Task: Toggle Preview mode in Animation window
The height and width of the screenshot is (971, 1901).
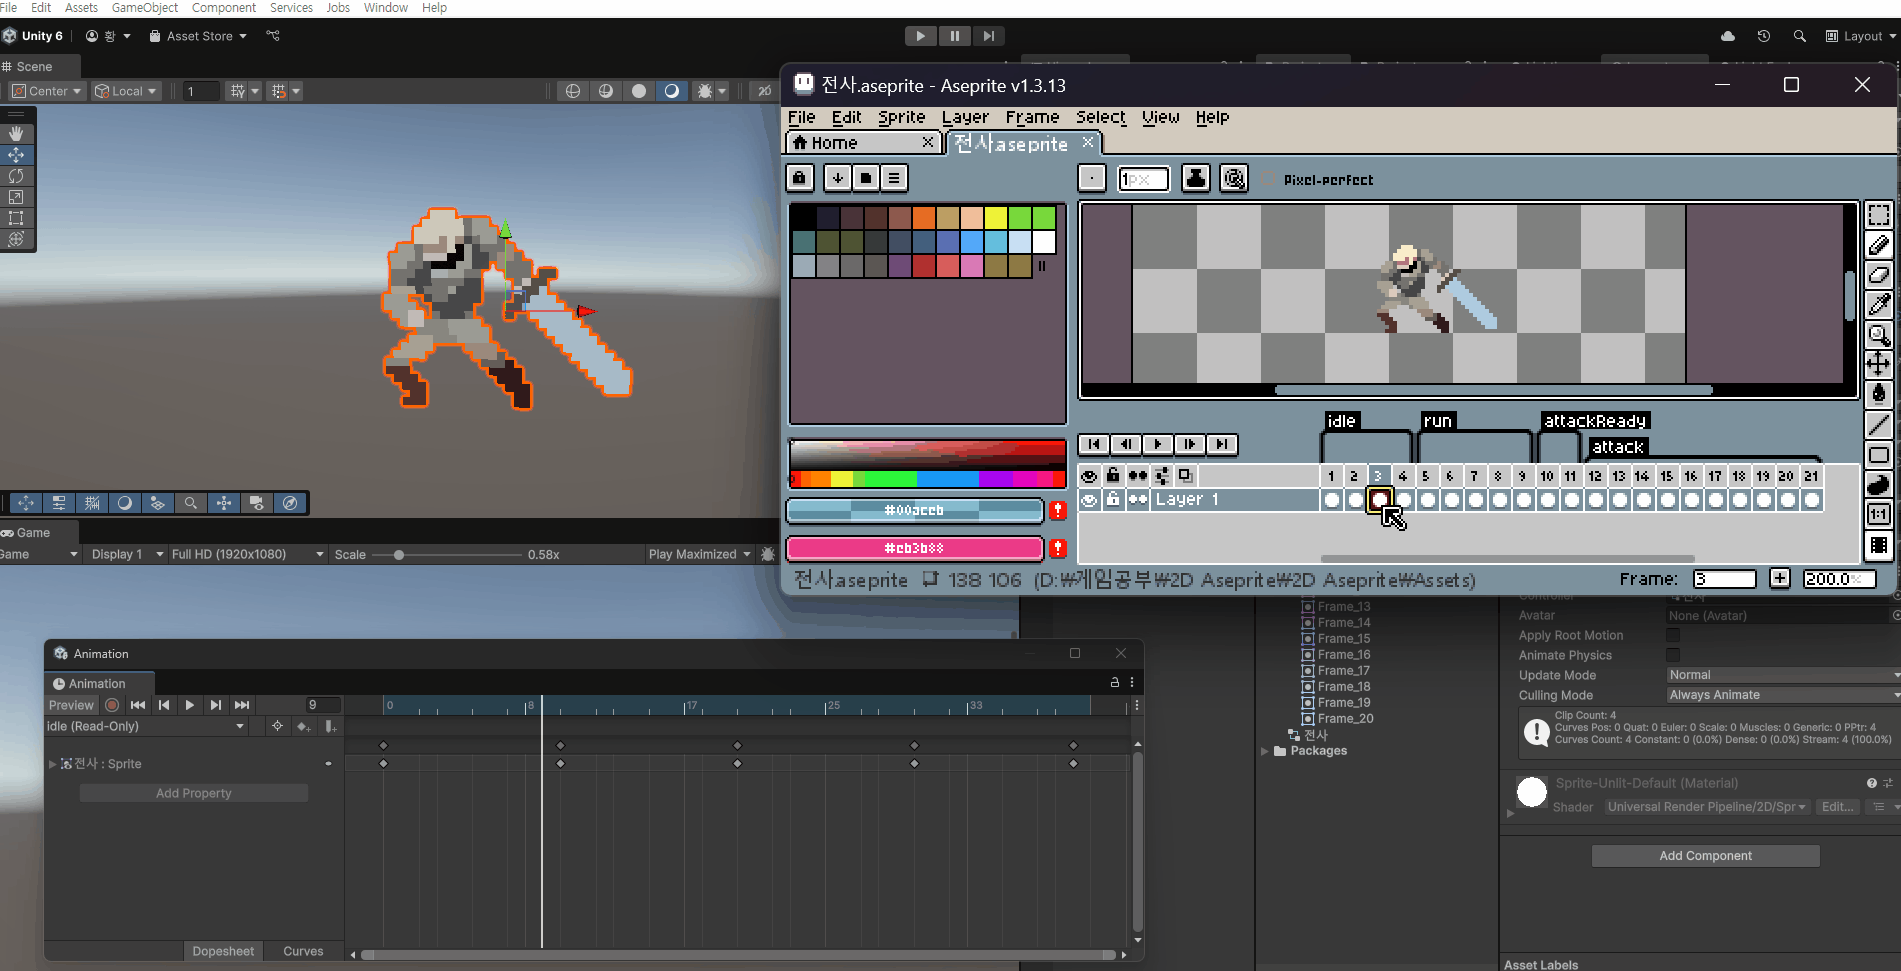Action: tap(71, 705)
